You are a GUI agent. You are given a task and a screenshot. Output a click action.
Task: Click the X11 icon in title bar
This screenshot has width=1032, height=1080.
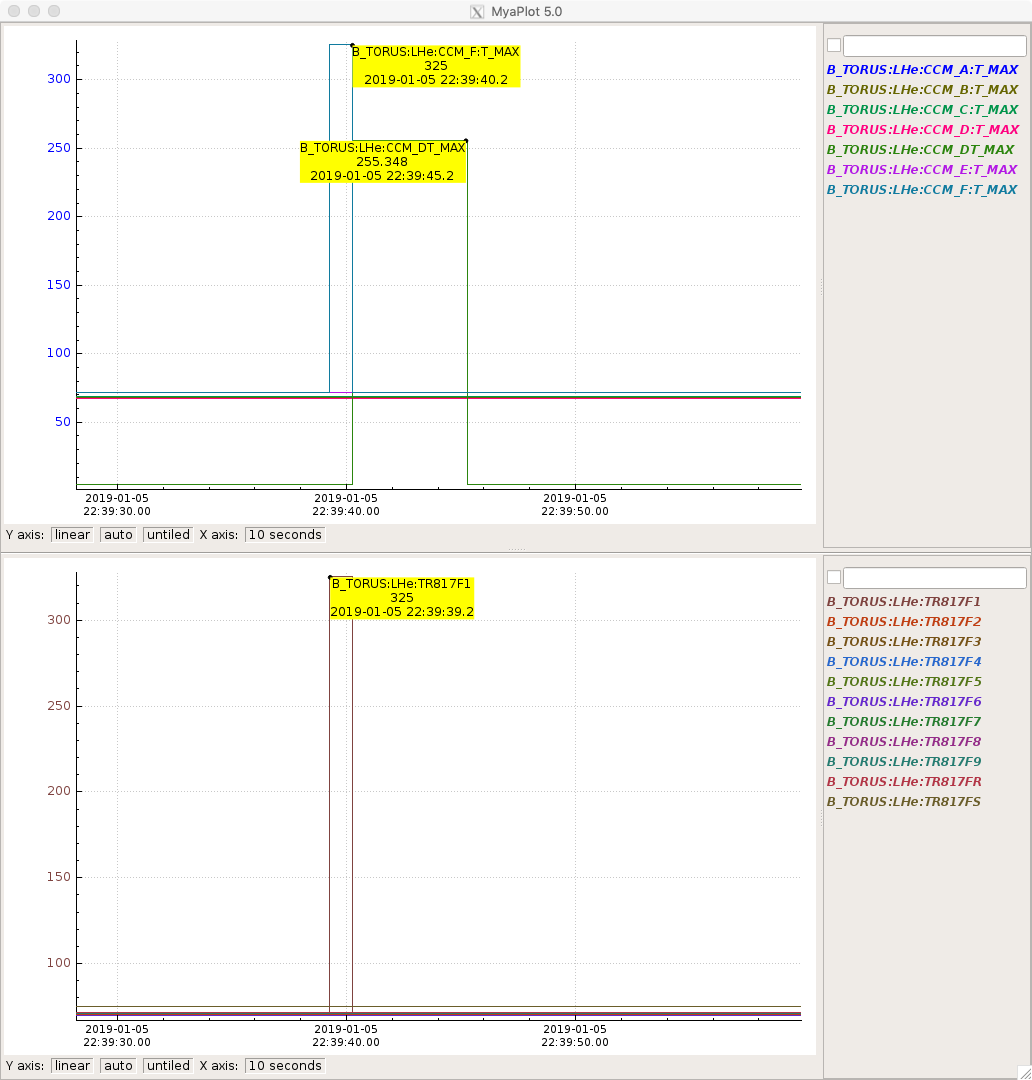click(x=477, y=12)
